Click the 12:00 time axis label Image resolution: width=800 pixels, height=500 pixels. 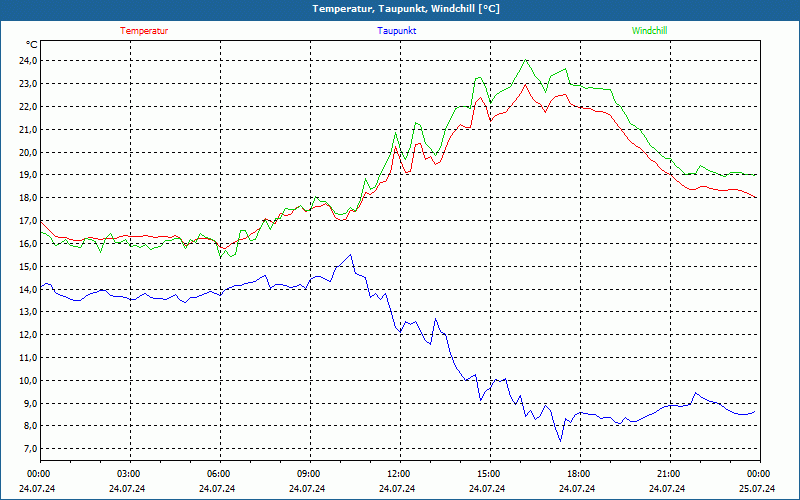pos(399,474)
